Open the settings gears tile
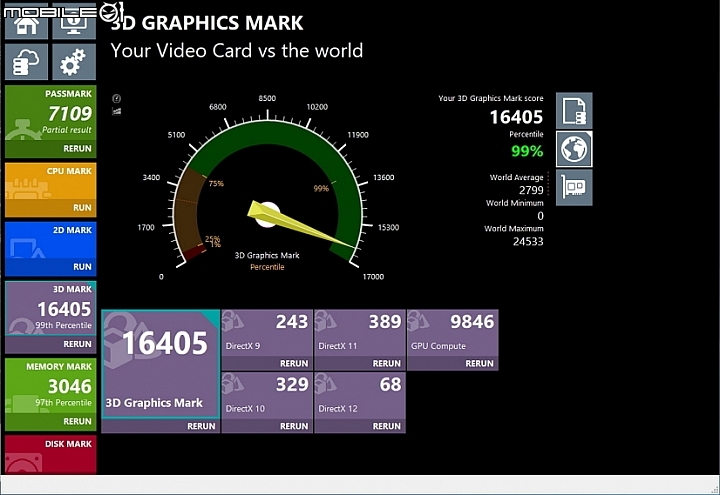Viewport: 720px width, 495px height. point(74,62)
